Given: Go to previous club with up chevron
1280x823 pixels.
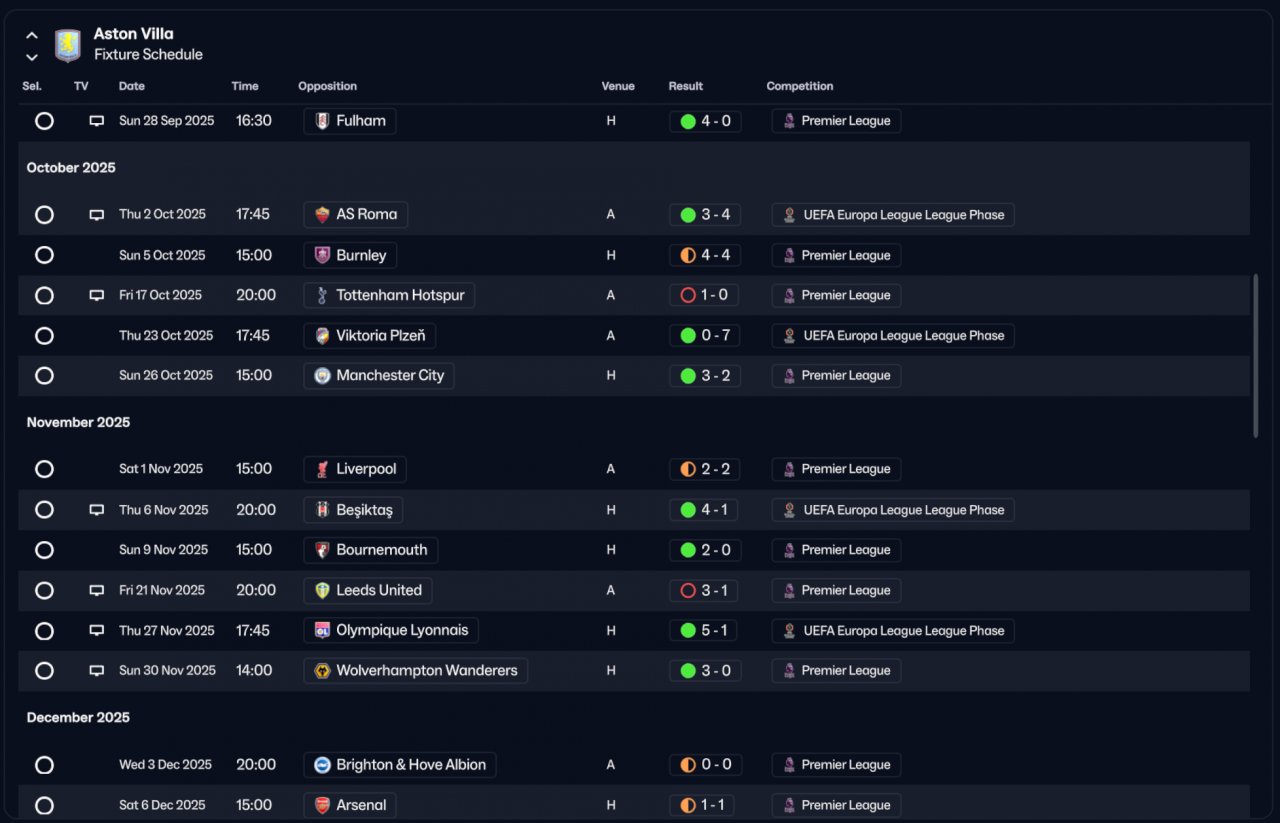Looking at the screenshot, I should [32, 35].
